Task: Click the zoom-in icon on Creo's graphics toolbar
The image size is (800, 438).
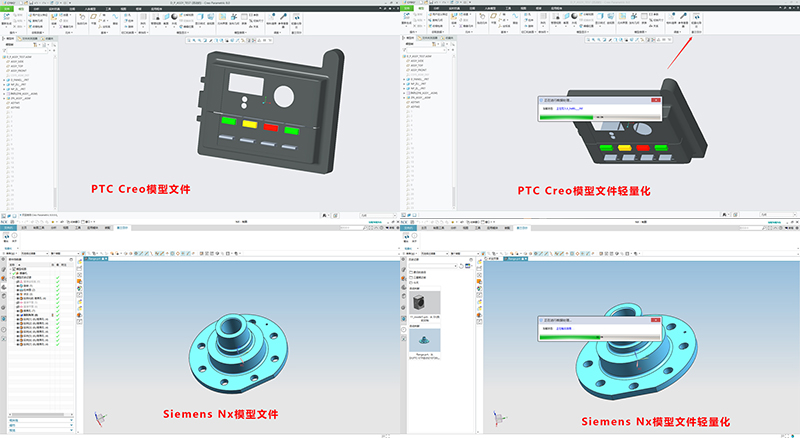Action: [x=193, y=39]
